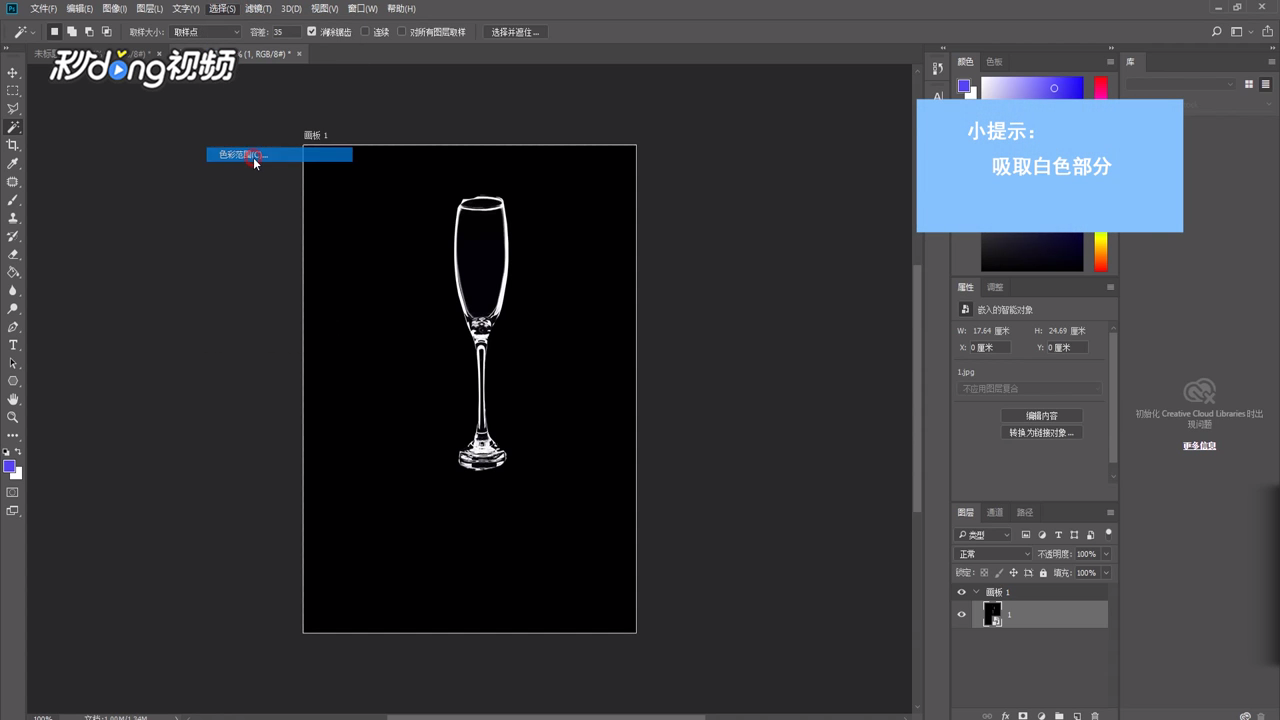
Task: Toggle the anti-alias checkbox
Action: 312,32
